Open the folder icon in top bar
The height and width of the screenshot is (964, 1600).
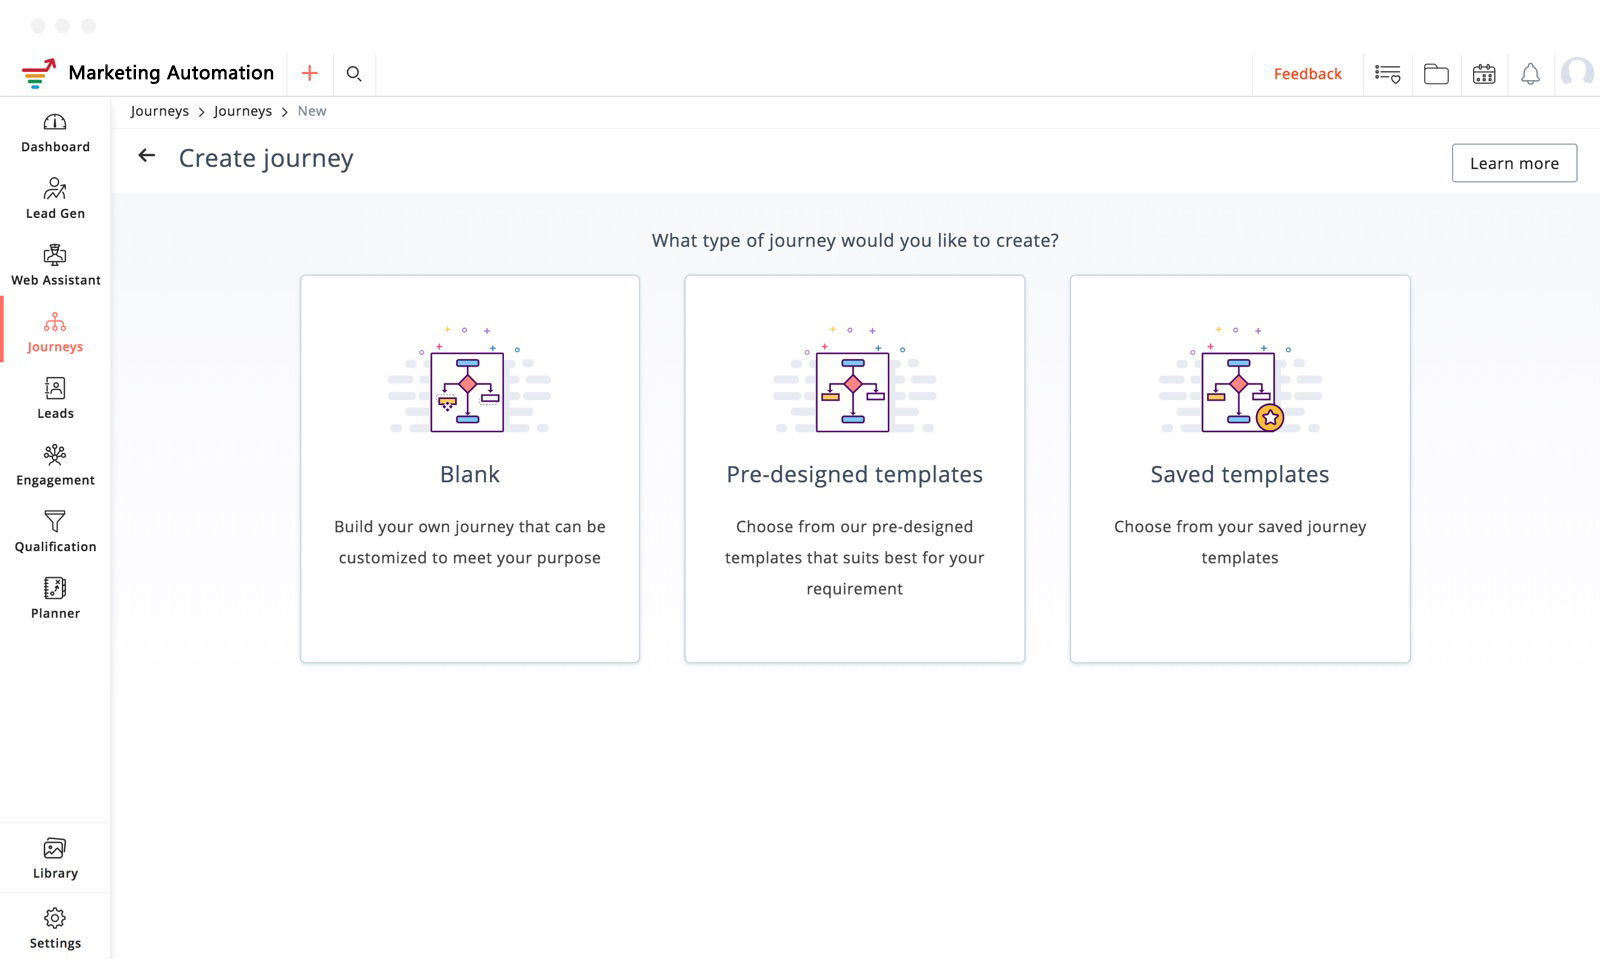tap(1436, 74)
